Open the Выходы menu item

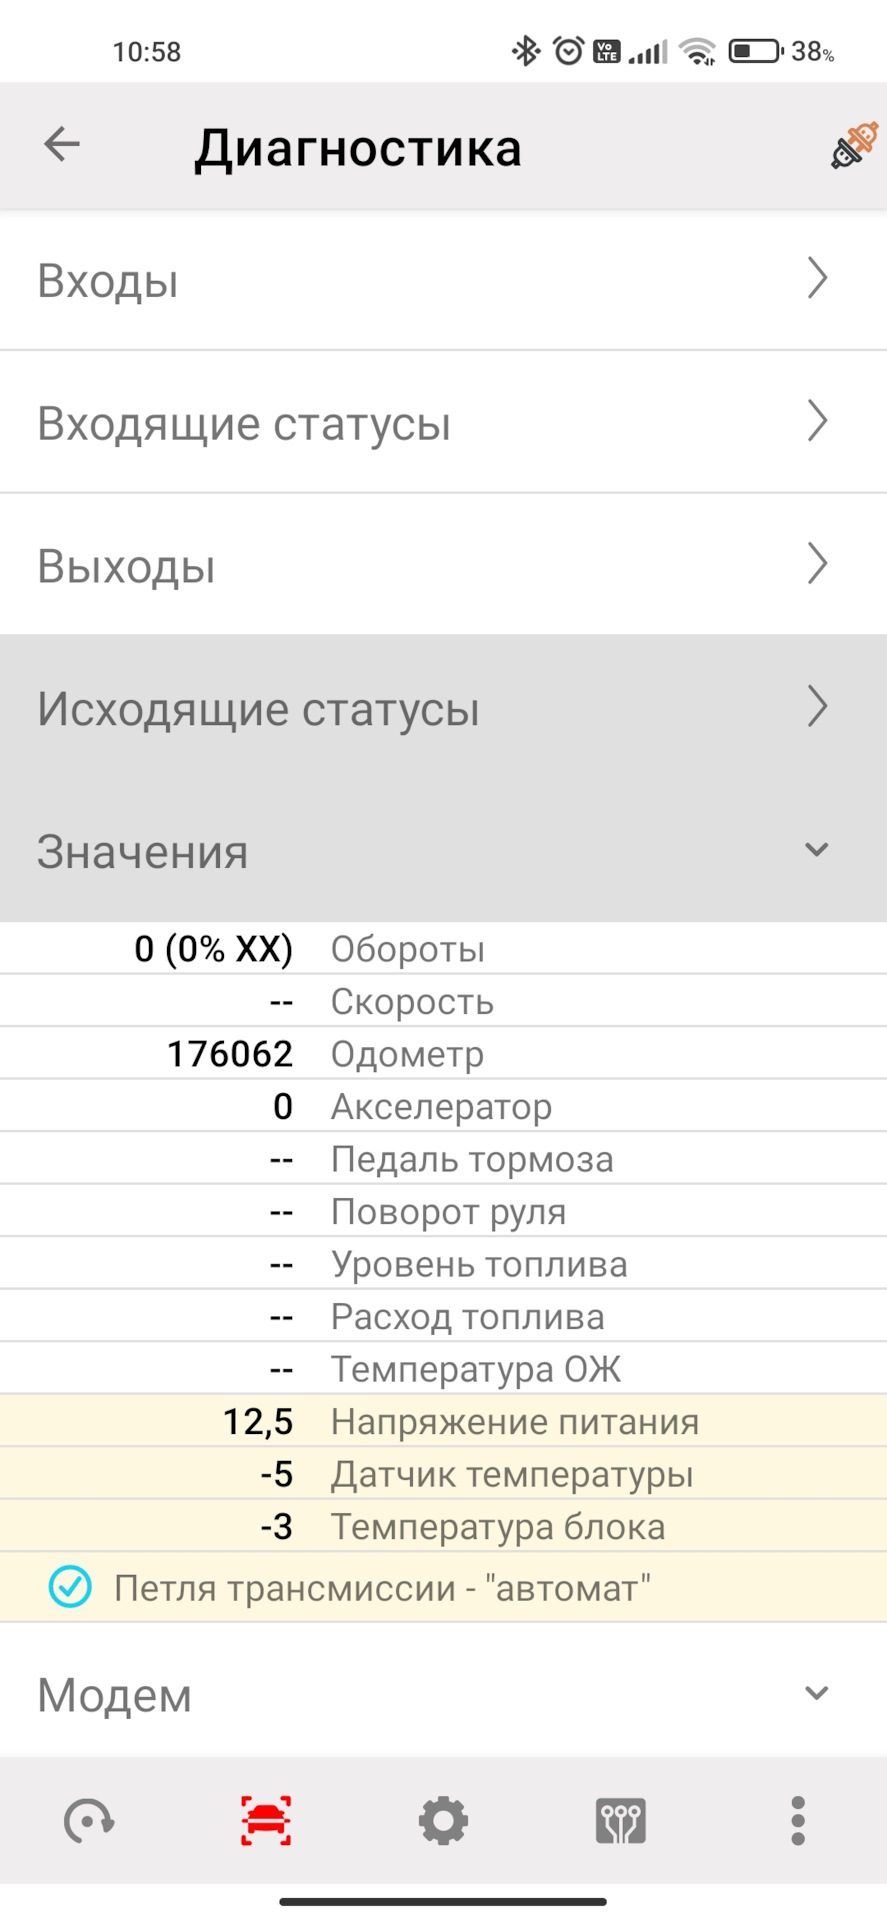pyautogui.click(x=443, y=565)
